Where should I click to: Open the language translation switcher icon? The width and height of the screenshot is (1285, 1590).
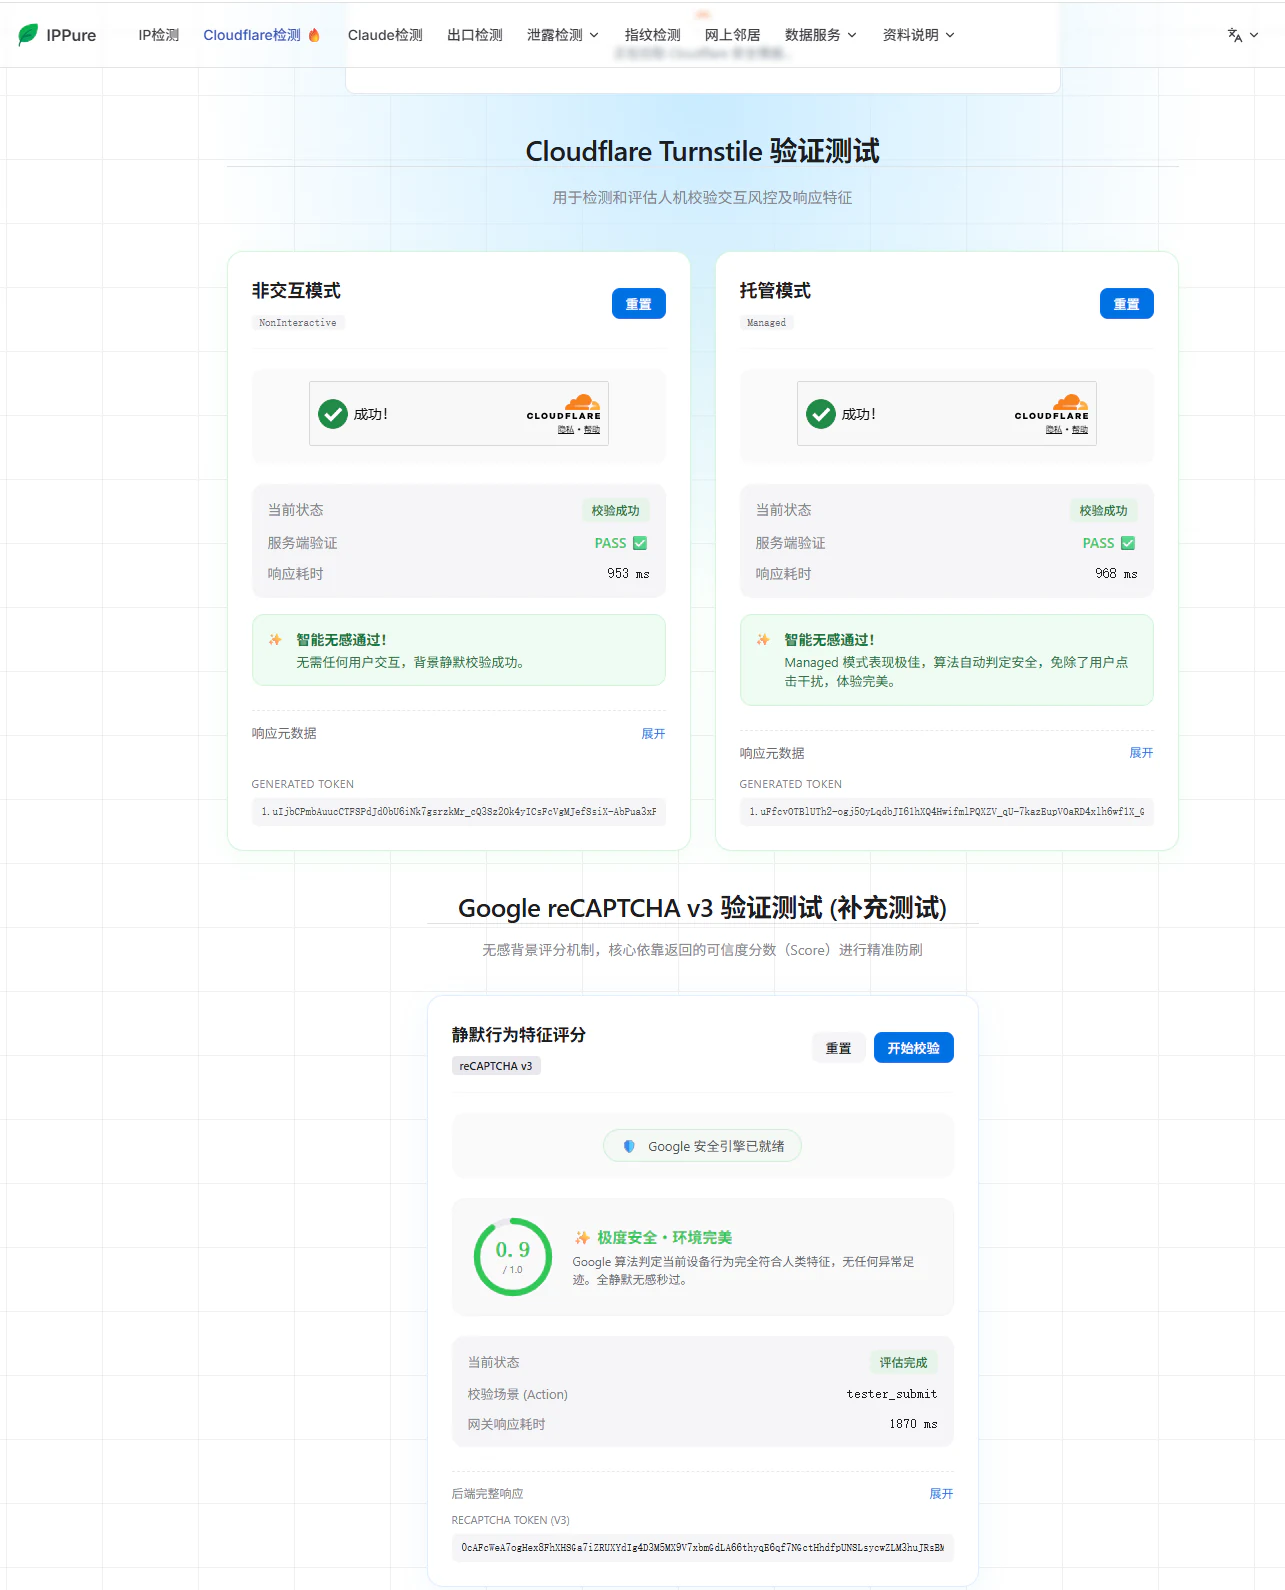pyautogui.click(x=1235, y=35)
